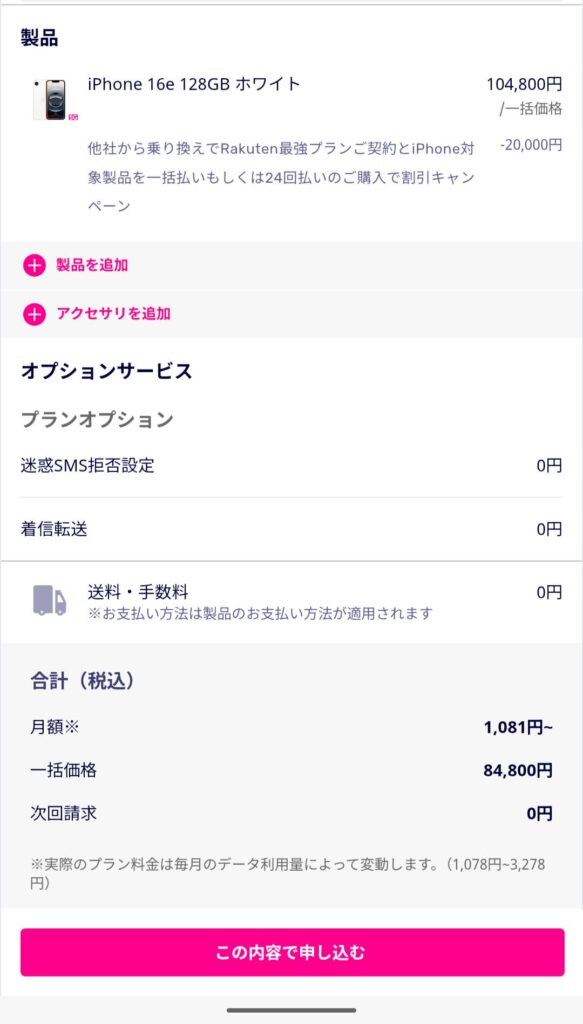Select the 迷惑SMS拒否設定 option row
The width and height of the screenshot is (583, 1024).
(x=291, y=466)
